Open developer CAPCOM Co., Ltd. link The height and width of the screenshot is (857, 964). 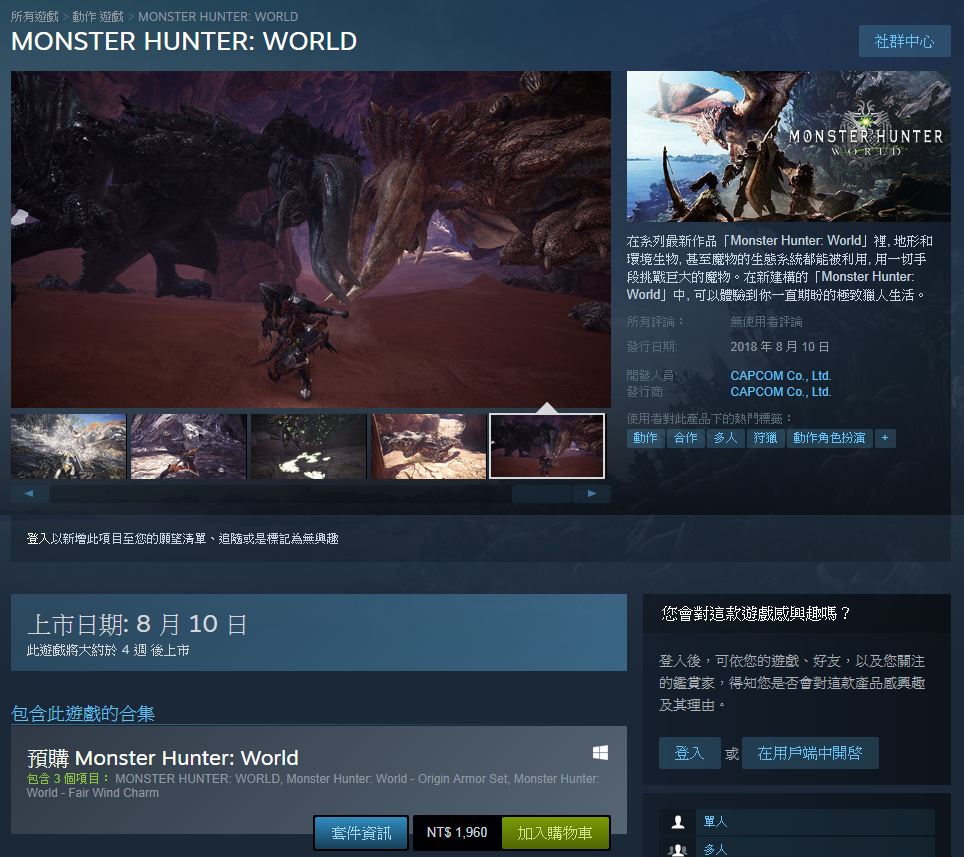click(x=780, y=376)
